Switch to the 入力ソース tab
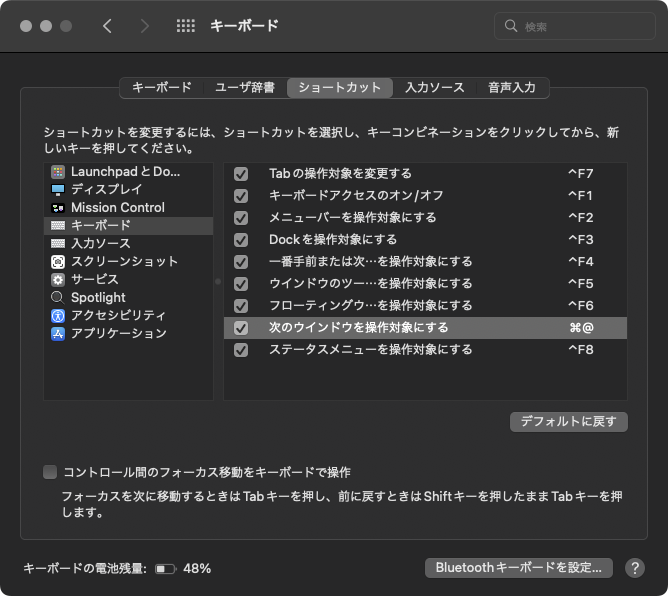Image resolution: width=668 pixels, height=596 pixels. pyautogui.click(x=435, y=88)
